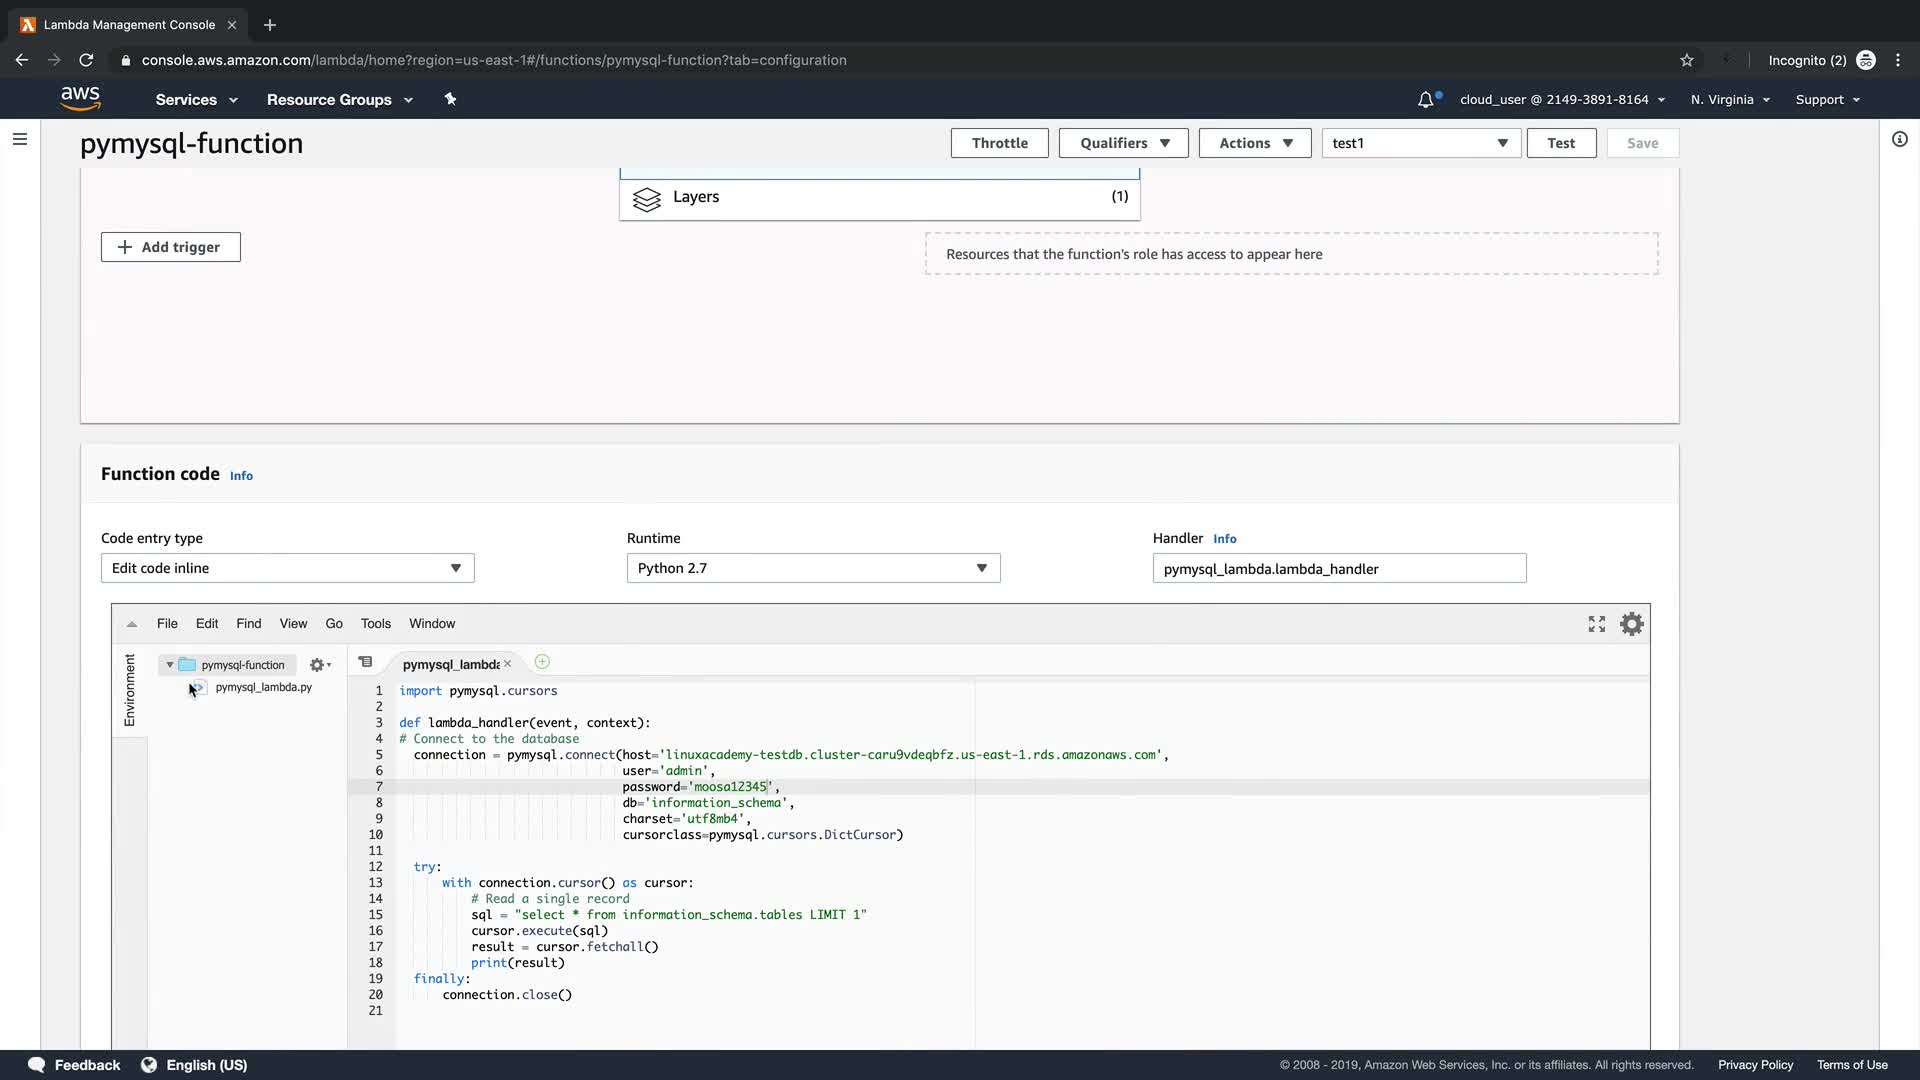Image resolution: width=1920 pixels, height=1080 pixels.
Task: Toggle fullscreen for the code editor
Action: pos(1596,624)
